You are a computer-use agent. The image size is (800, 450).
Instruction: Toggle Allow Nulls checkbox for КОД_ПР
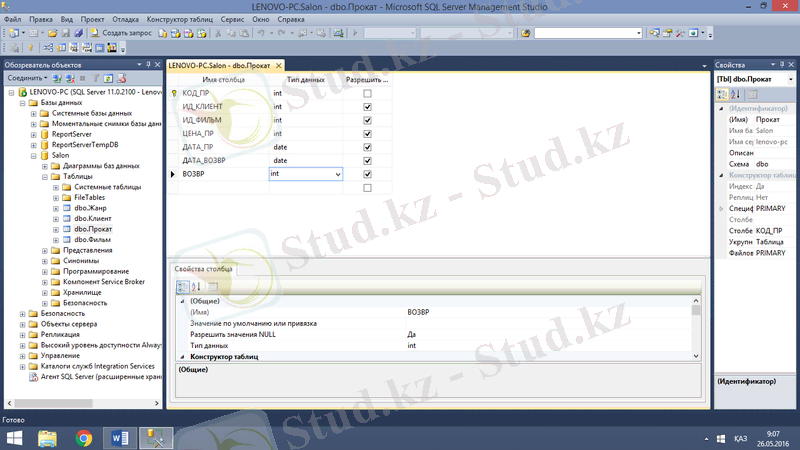coord(367,93)
